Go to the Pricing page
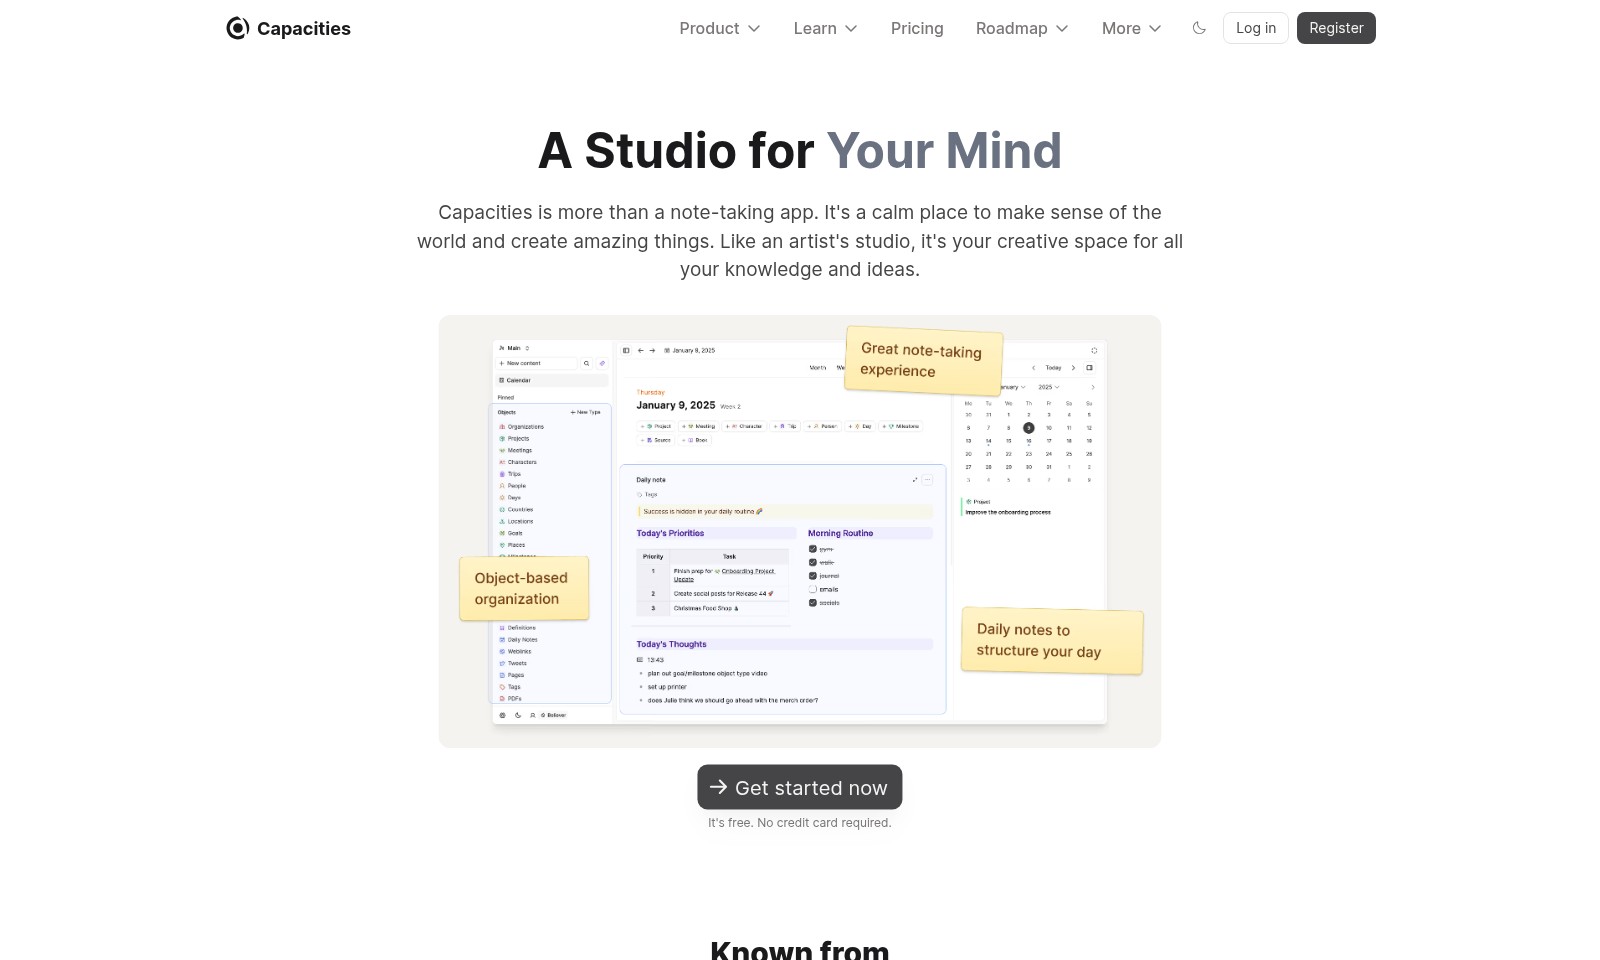 pos(917,28)
